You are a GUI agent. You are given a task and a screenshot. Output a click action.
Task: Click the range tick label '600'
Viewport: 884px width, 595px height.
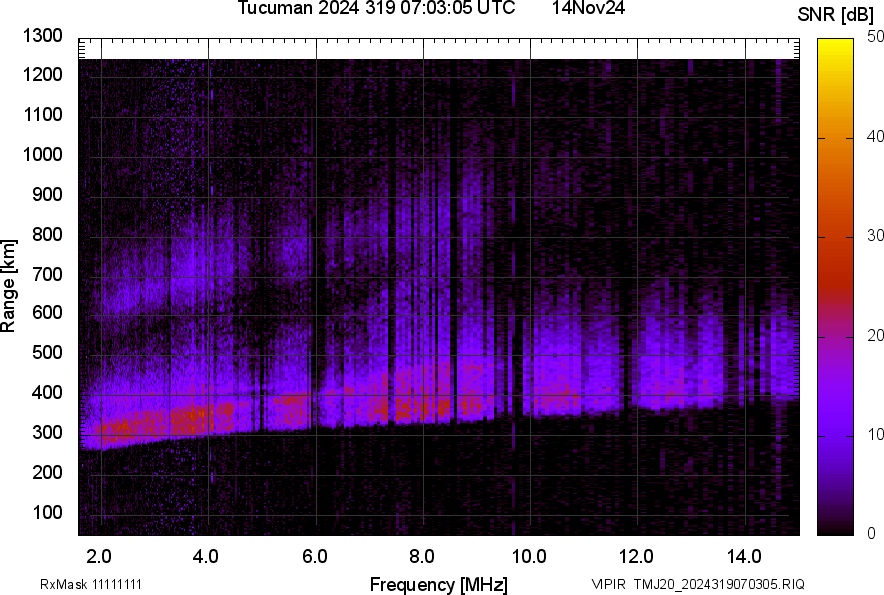coord(47,312)
